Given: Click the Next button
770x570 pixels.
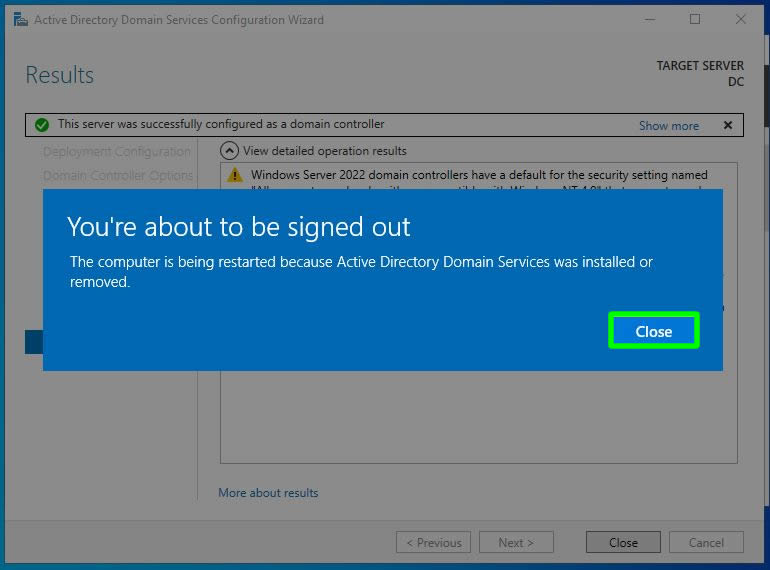Looking at the screenshot, I should 515,543.
